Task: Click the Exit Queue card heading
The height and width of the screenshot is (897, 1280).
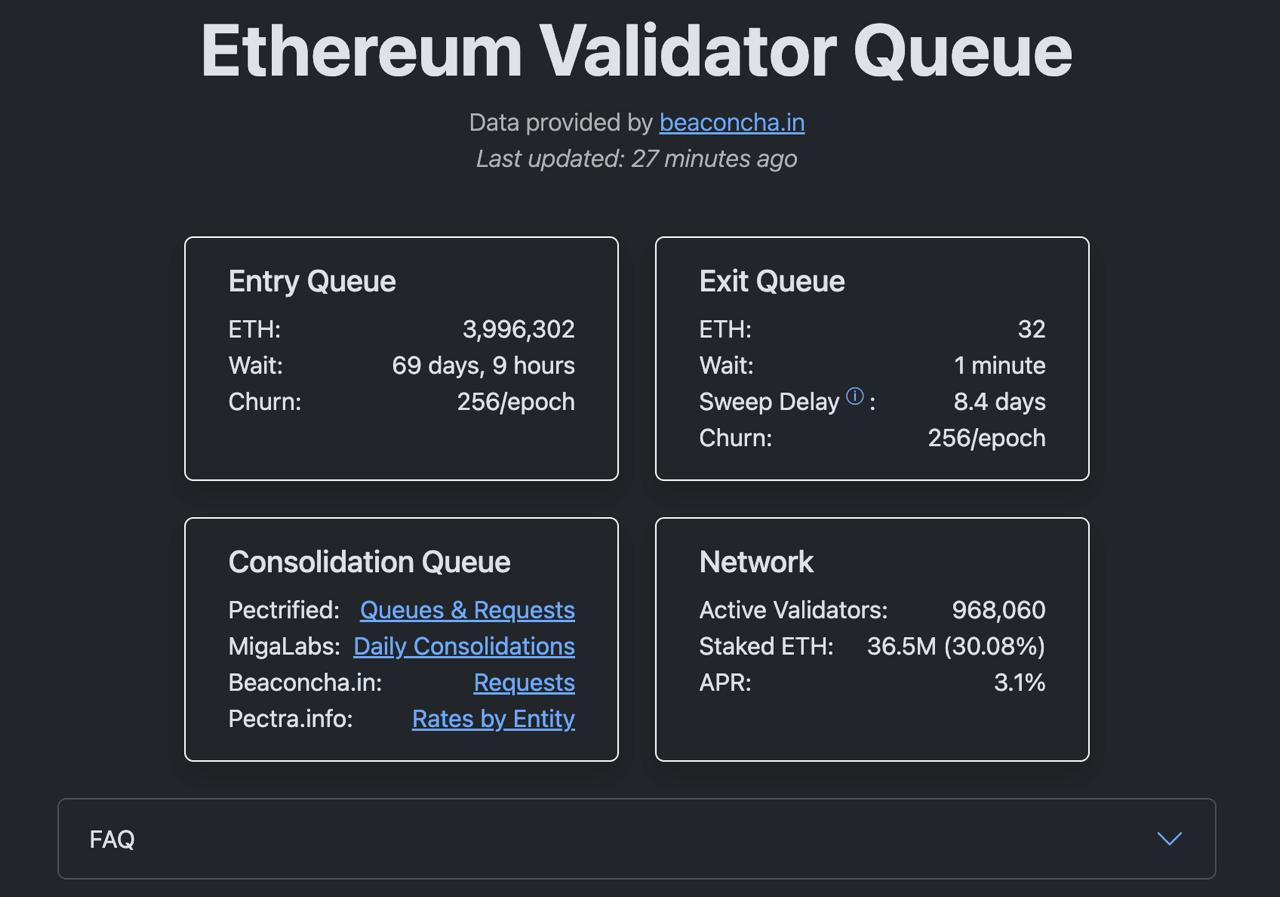Action: pos(772,281)
